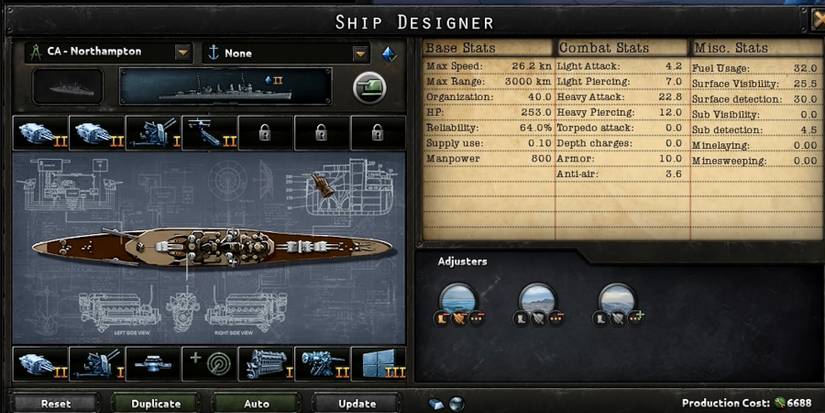Click the secondary battery II bottom slot
This screenshot has width=825, height=413.
322,364
